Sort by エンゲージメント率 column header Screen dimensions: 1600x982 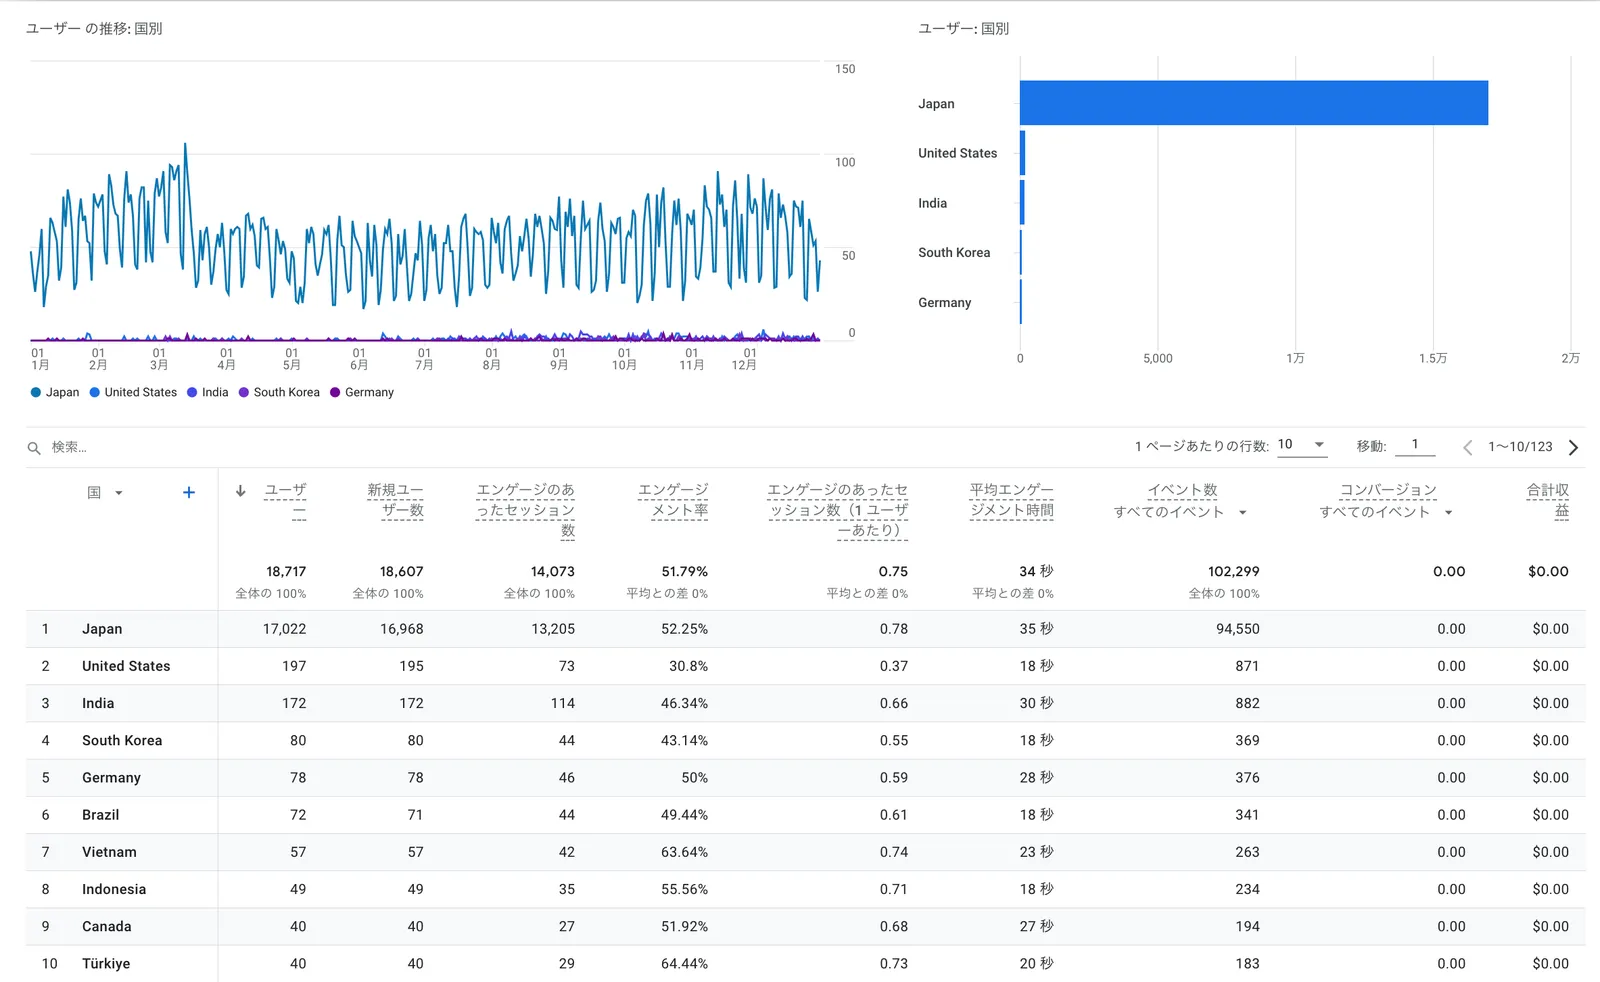pyautogui.click(x=673, y=500)
